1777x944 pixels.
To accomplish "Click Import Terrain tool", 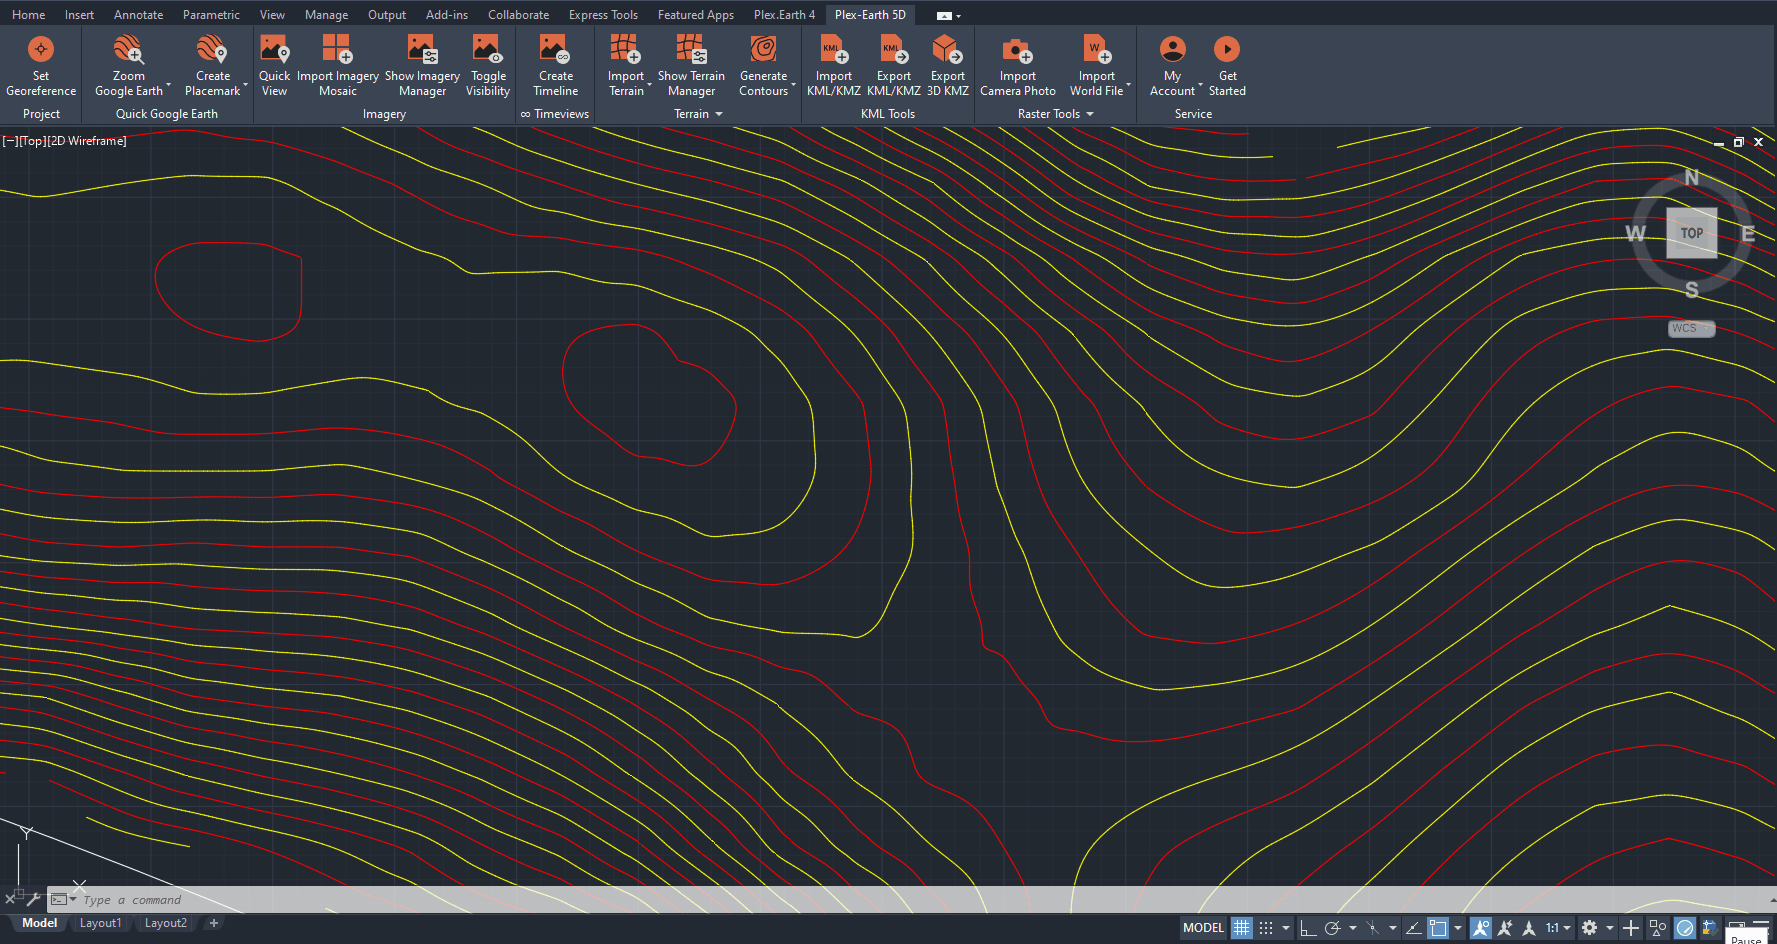I will (626, 66).
